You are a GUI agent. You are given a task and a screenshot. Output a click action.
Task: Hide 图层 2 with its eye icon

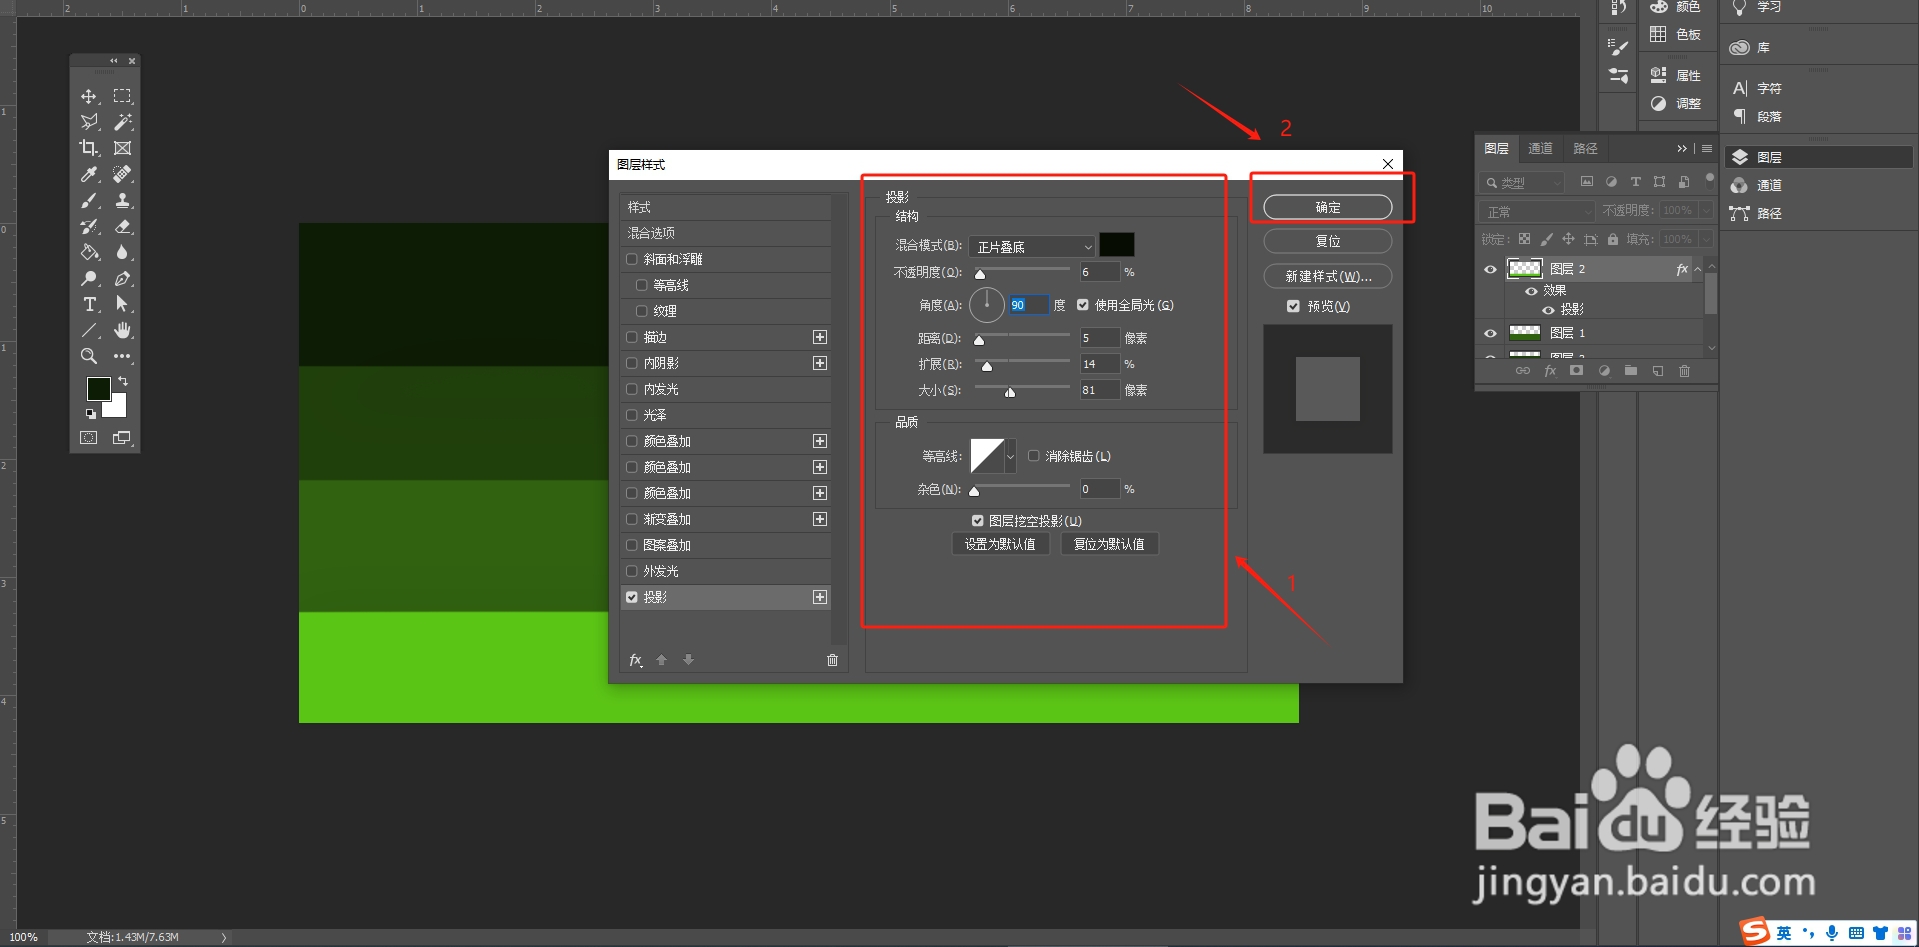(1490, 269)
